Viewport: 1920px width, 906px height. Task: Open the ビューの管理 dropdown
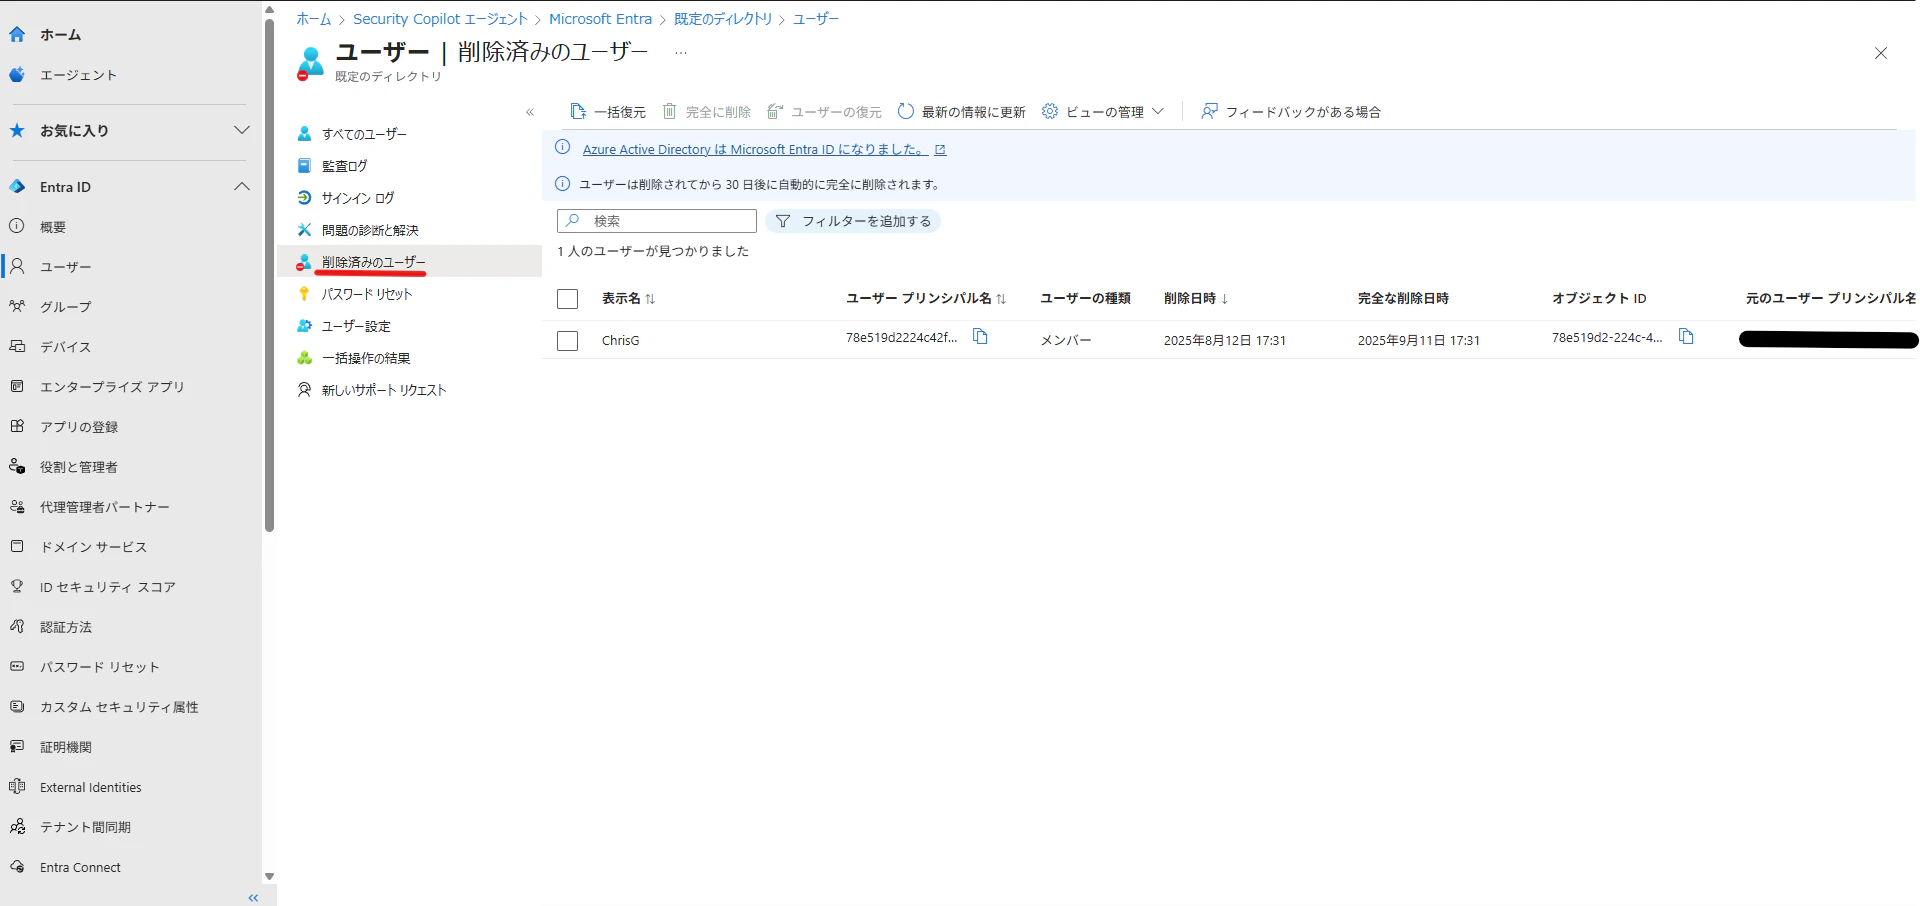click(x=1103, y=112)
